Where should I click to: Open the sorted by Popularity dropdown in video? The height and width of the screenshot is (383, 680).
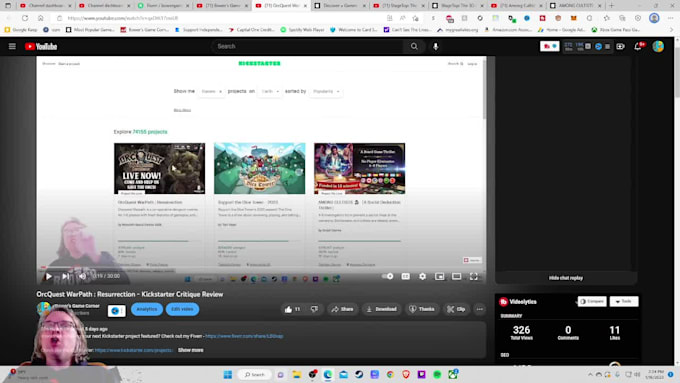coord(326,92)
